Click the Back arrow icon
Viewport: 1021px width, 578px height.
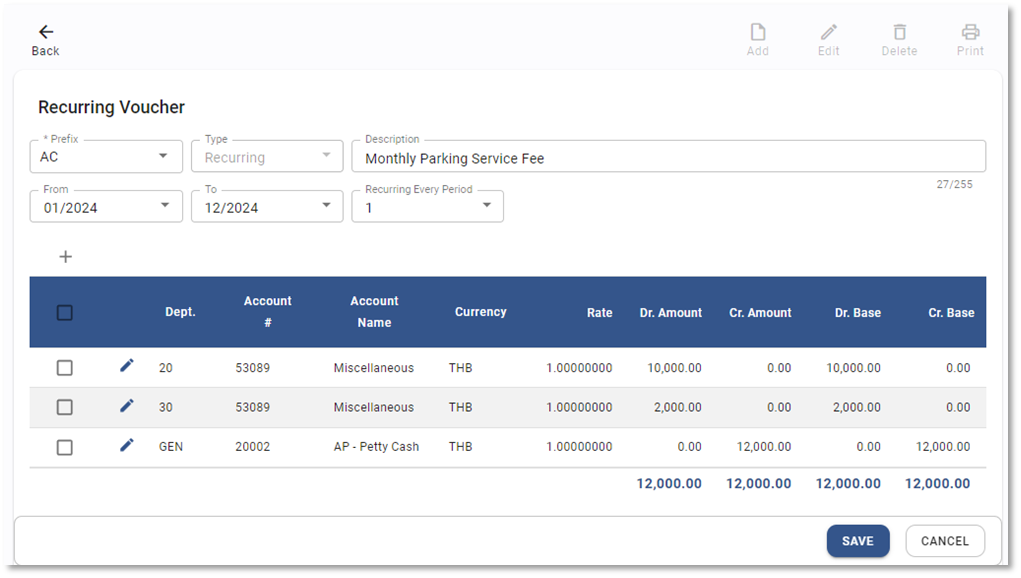coord(45,32)
